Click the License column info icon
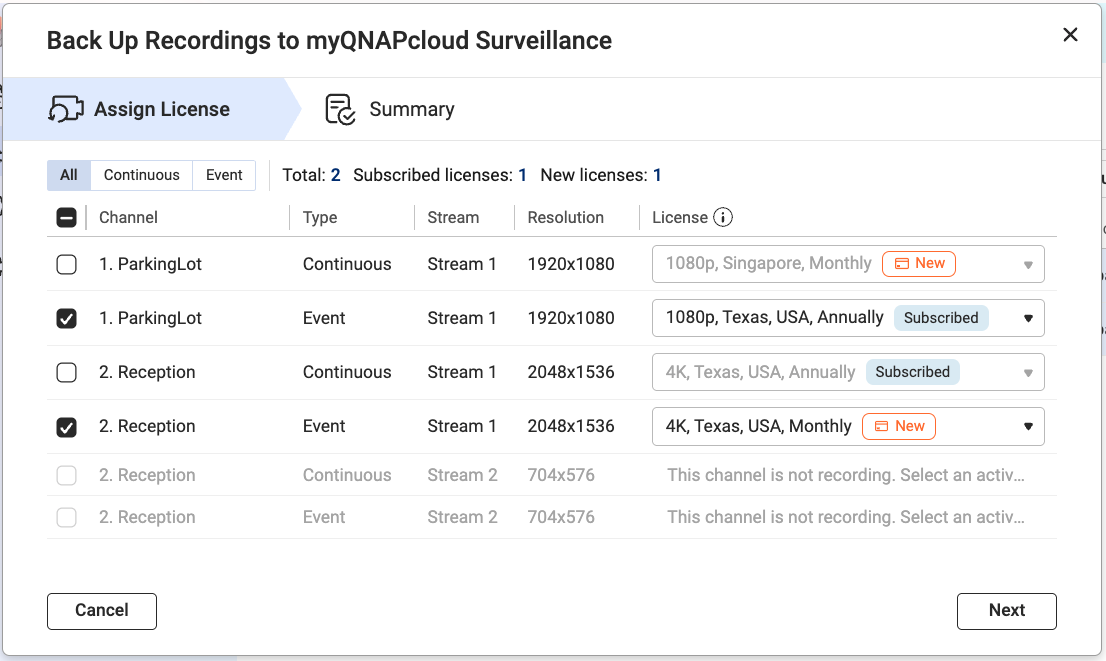1106x661 pixels. pos(723,217)
